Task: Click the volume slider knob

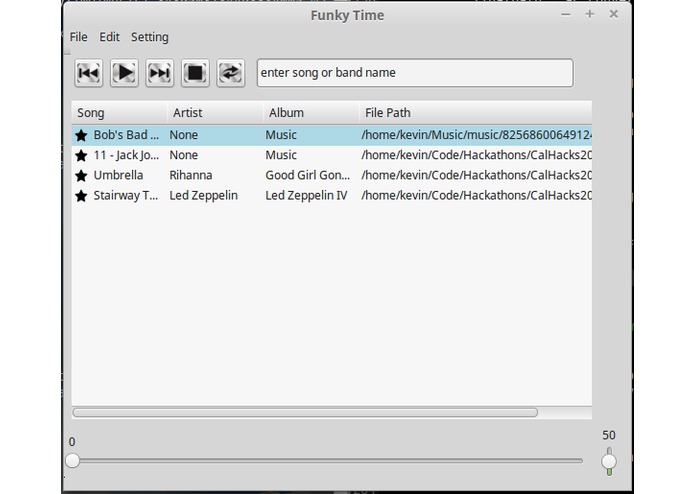Action: pyautogui.click(x=609, y=461)
